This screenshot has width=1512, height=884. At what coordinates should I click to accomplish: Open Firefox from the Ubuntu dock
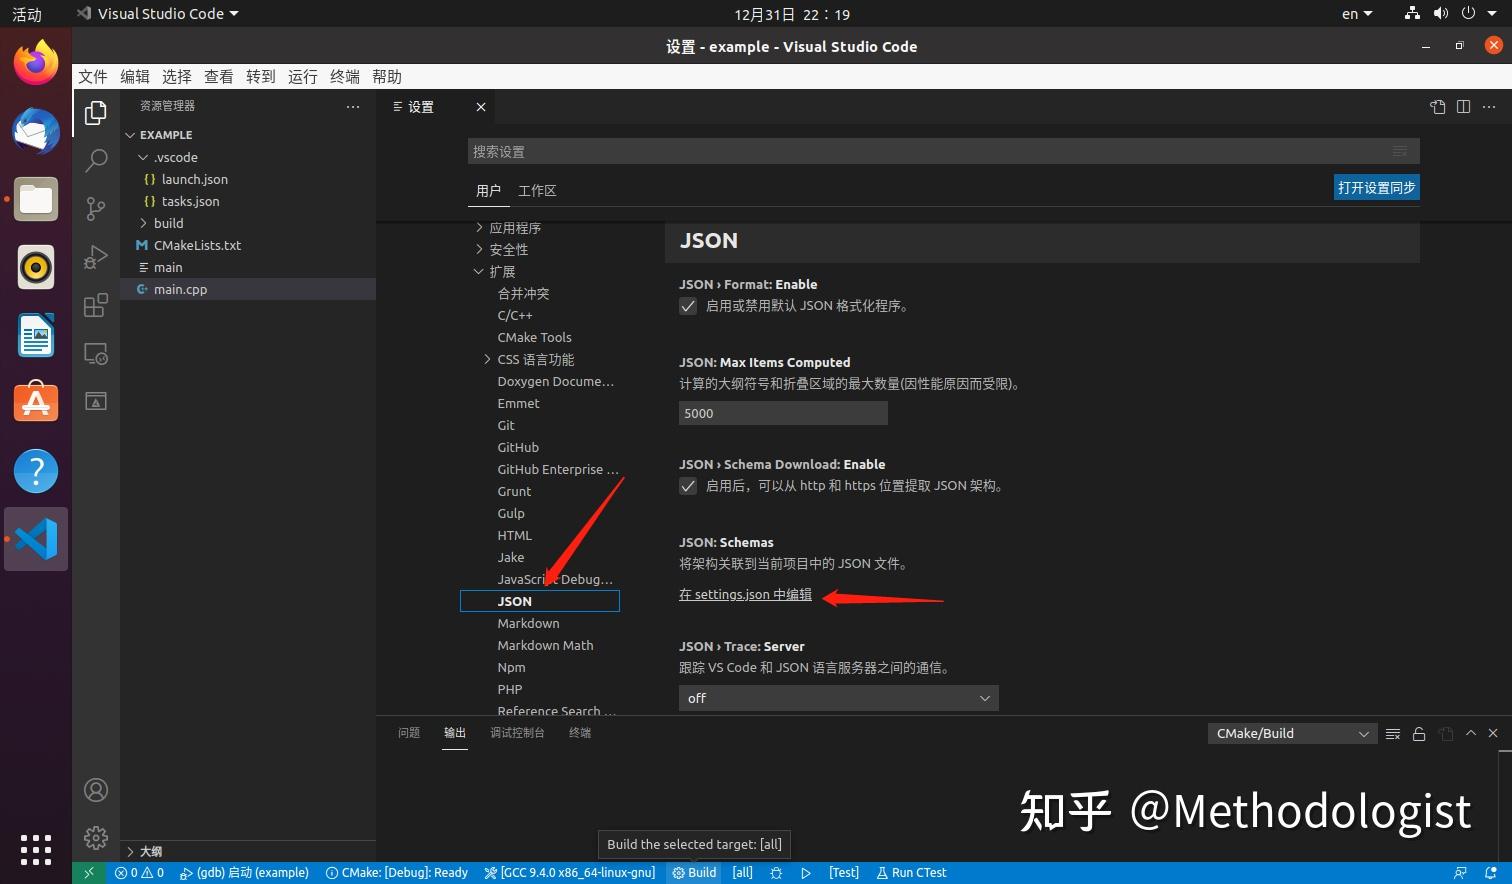(x=36, y=63)
